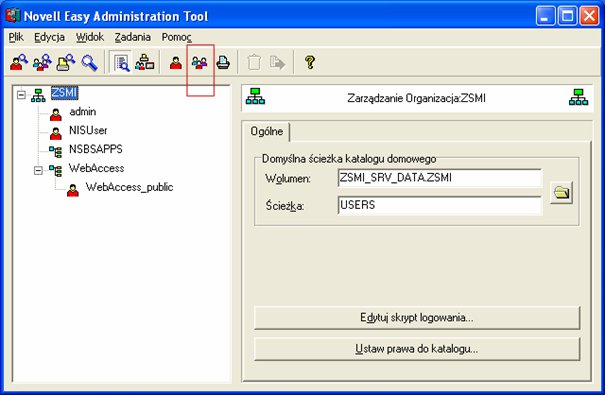Click the find printer toolbar icon
The width and height of the screenshot is (606, 396).
[x=66, y=62]
